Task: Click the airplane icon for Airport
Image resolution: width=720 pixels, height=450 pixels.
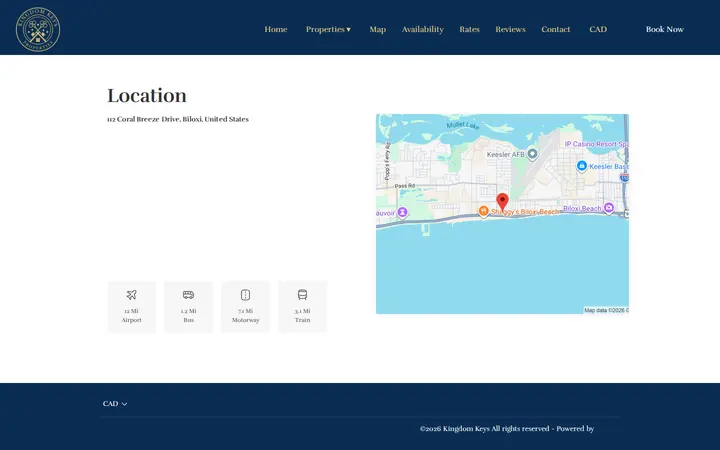Action: [131, 295]
